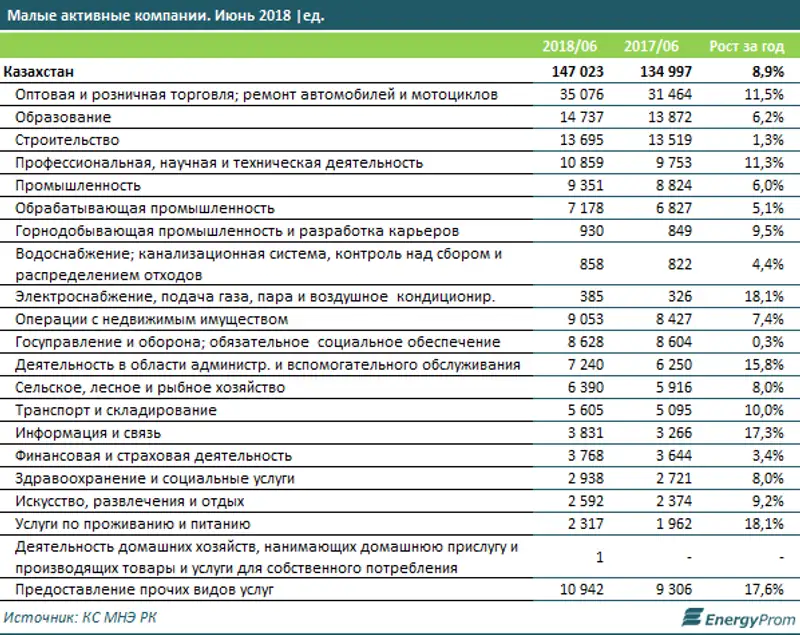Click the Рост за год column header

pos(746,46)
